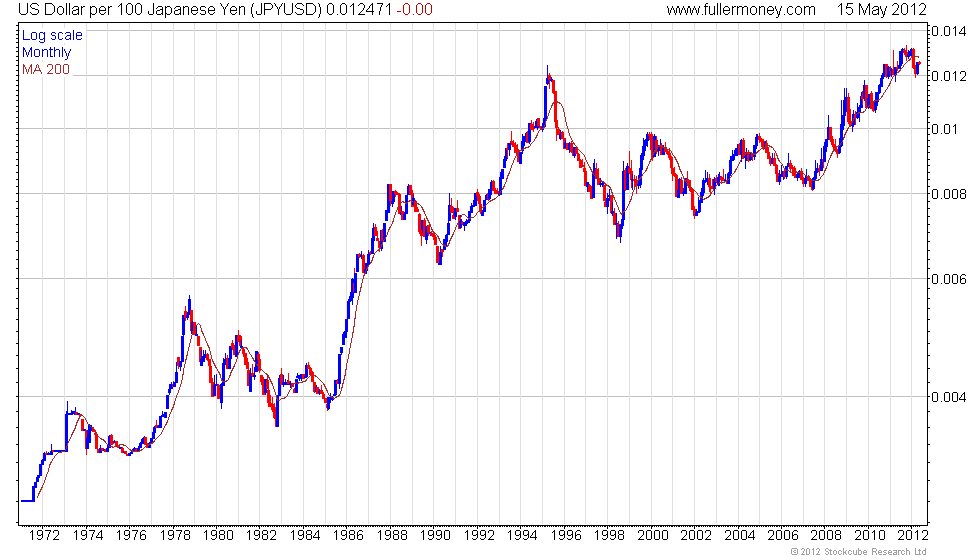Click the 0.004 y-axis label
This screenshot has height=560, width=980.
(949, 398)
